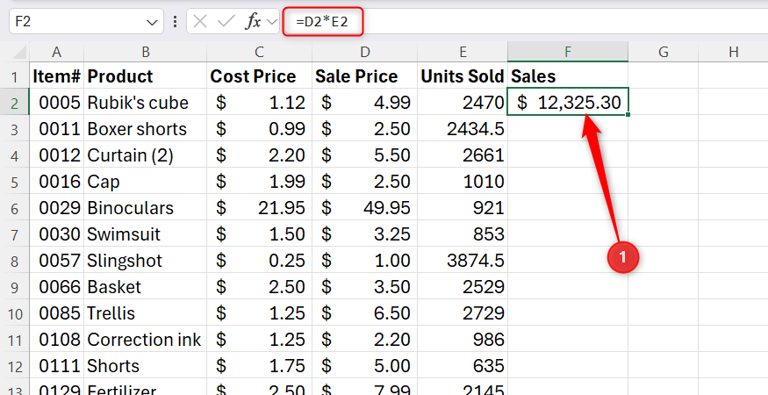Select row 10 header
768x395 pixels.
click(15, 314)
